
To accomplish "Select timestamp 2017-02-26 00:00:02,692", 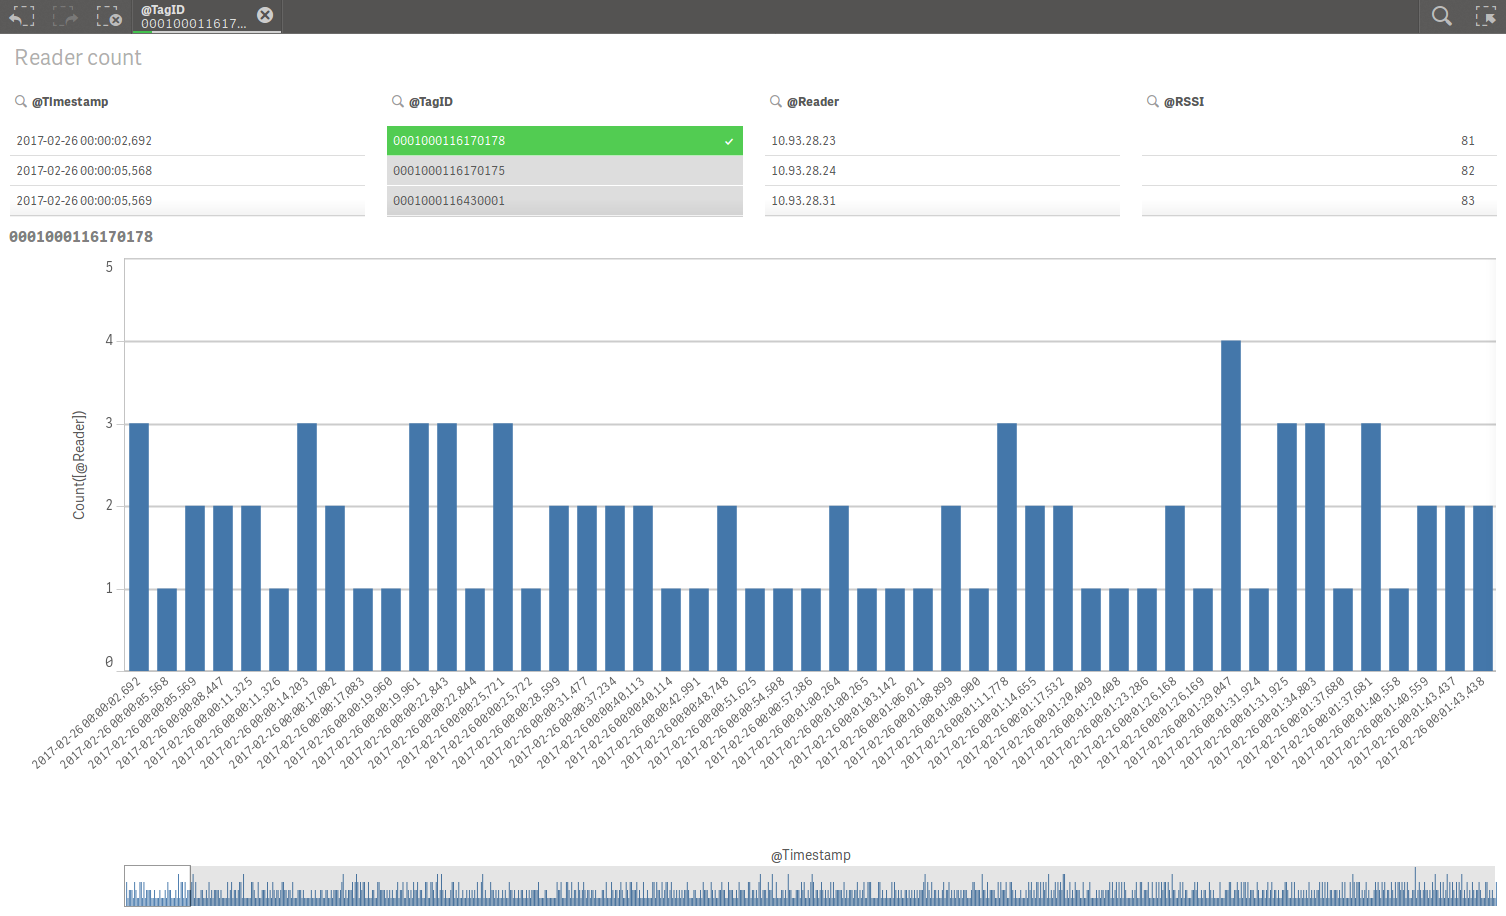I will [187, 141].
